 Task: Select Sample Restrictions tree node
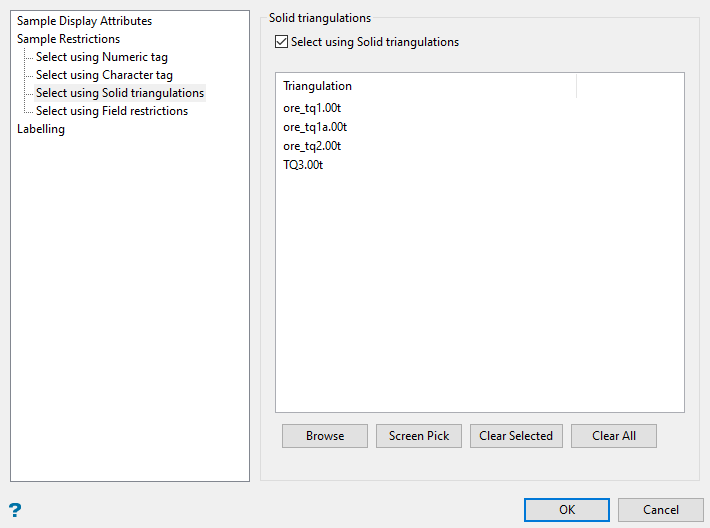pos(68,39)
